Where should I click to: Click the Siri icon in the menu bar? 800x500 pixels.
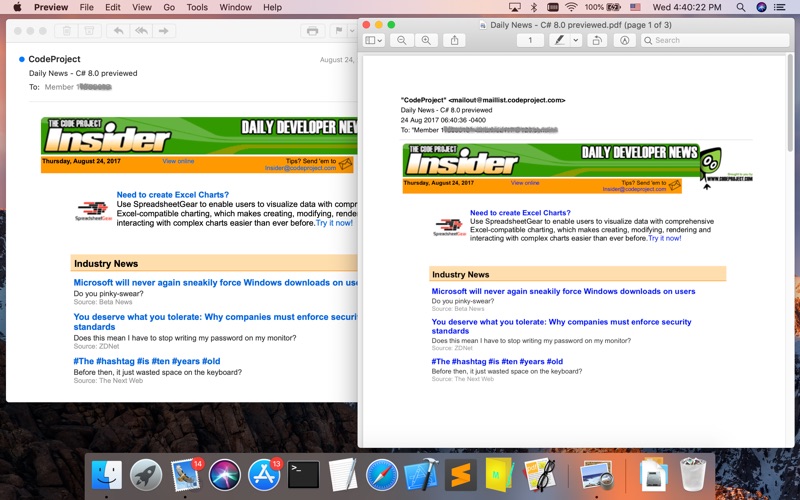pos(761,7)
